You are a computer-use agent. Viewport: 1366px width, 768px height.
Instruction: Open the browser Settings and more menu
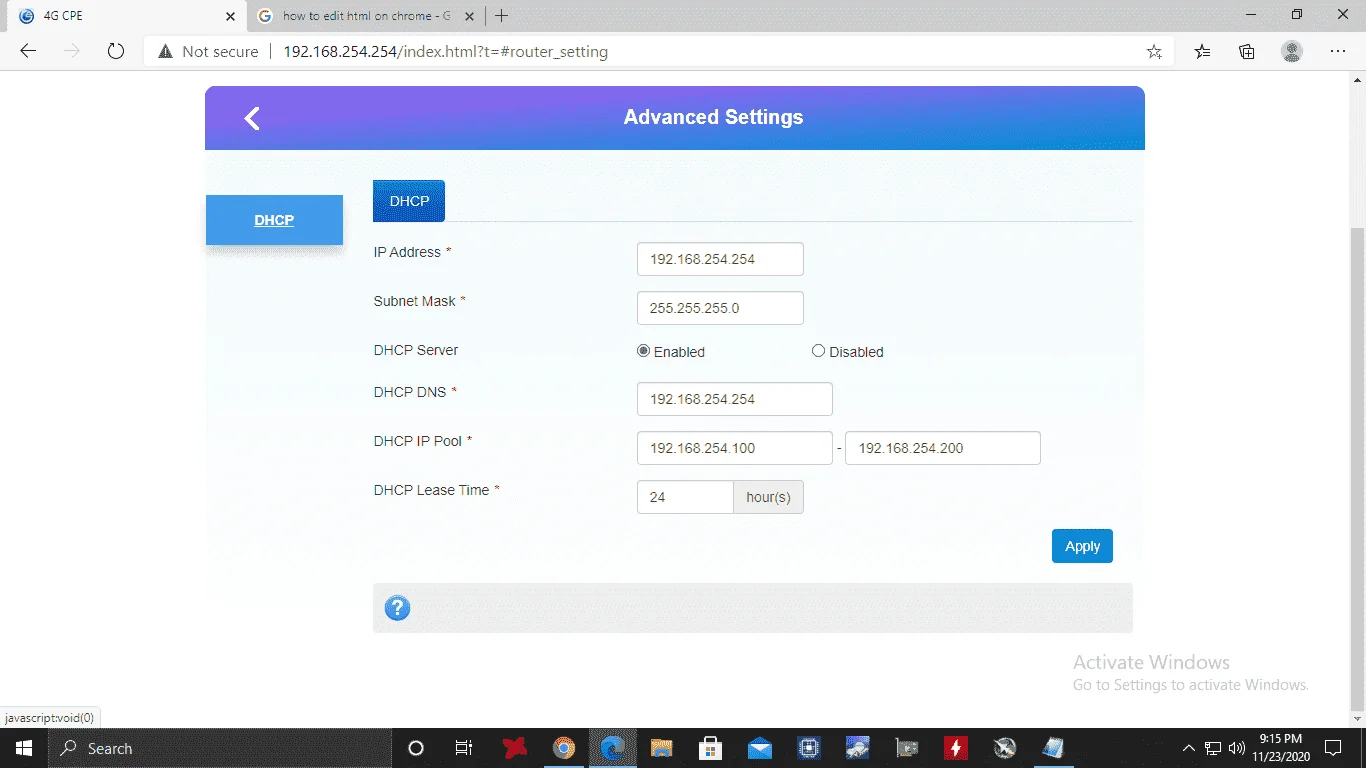pyautogui.click(x=1338, y=52)
